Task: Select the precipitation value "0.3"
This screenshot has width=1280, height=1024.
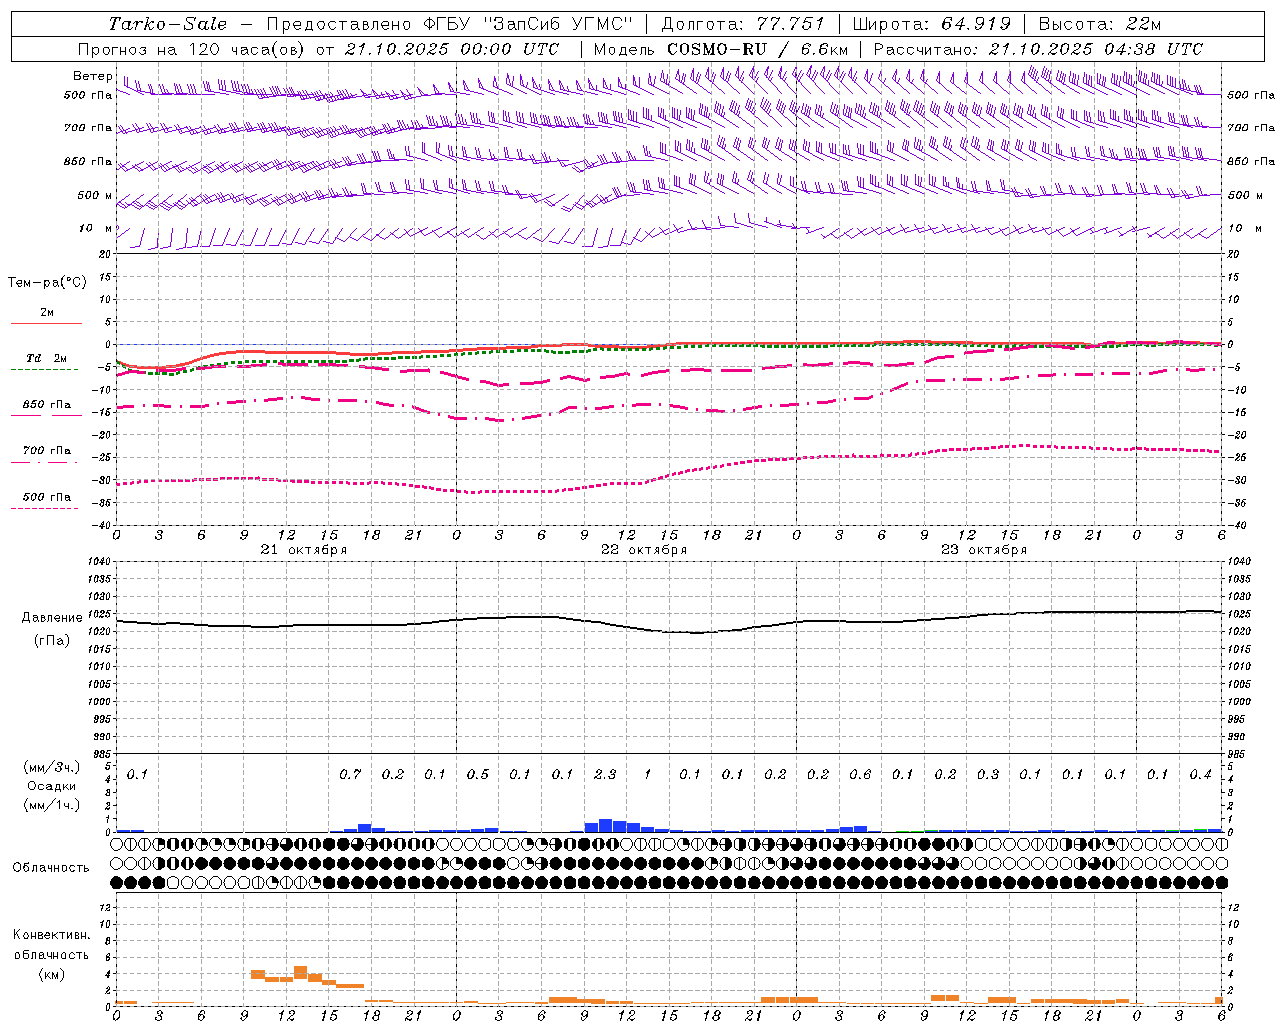Action: coord(988,774)
